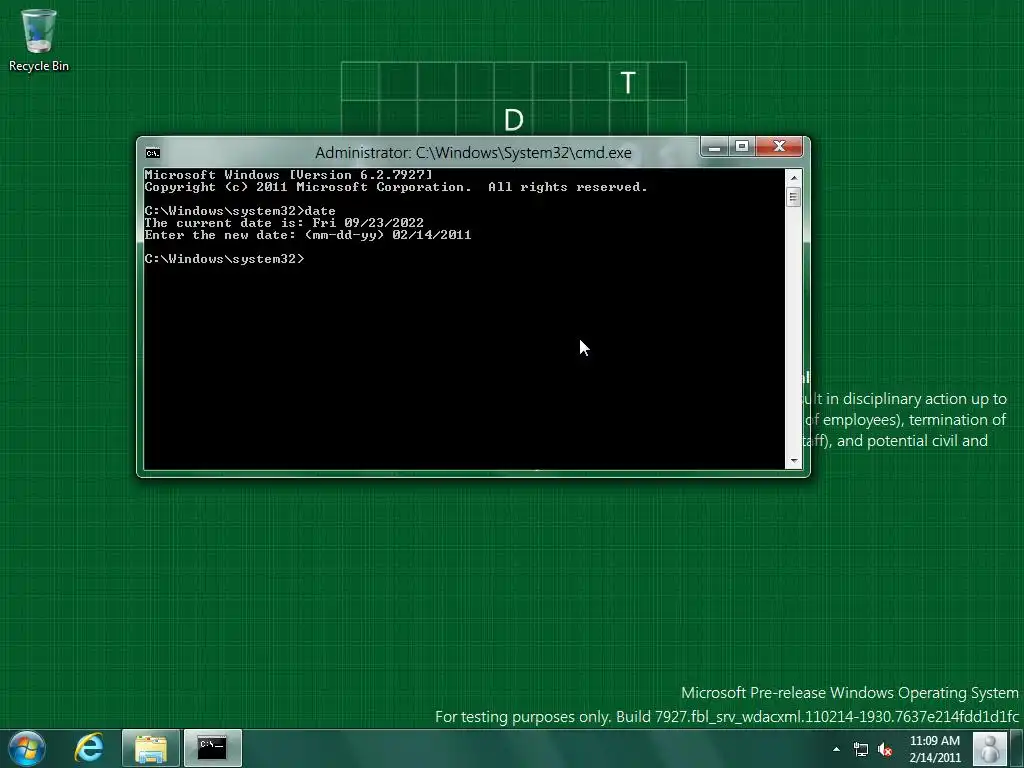Open the Recycle Bin desktop icon
1024x768 pixels.
39,39
